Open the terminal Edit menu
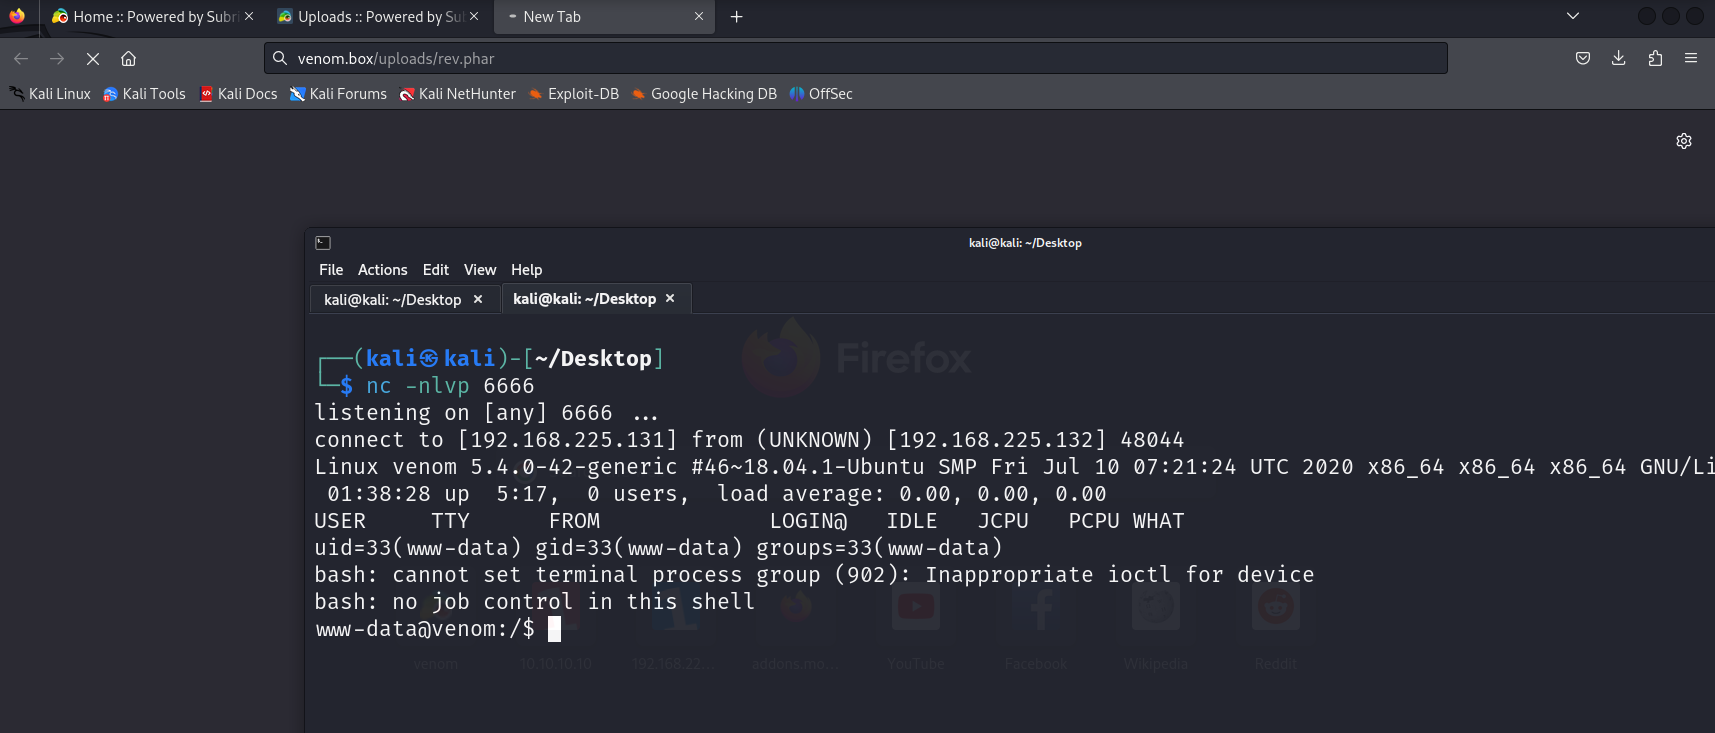 point(436,270)
